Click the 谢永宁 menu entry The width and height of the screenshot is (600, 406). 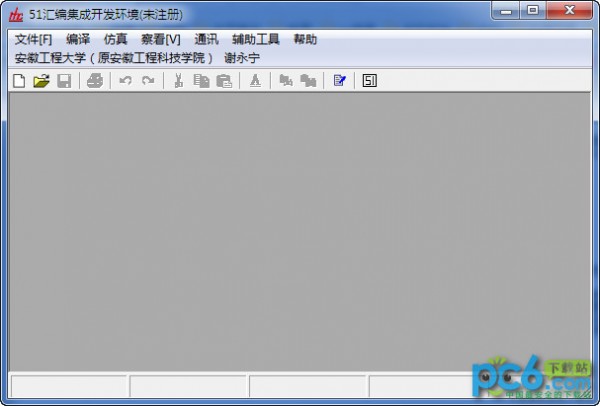[242, 58]
